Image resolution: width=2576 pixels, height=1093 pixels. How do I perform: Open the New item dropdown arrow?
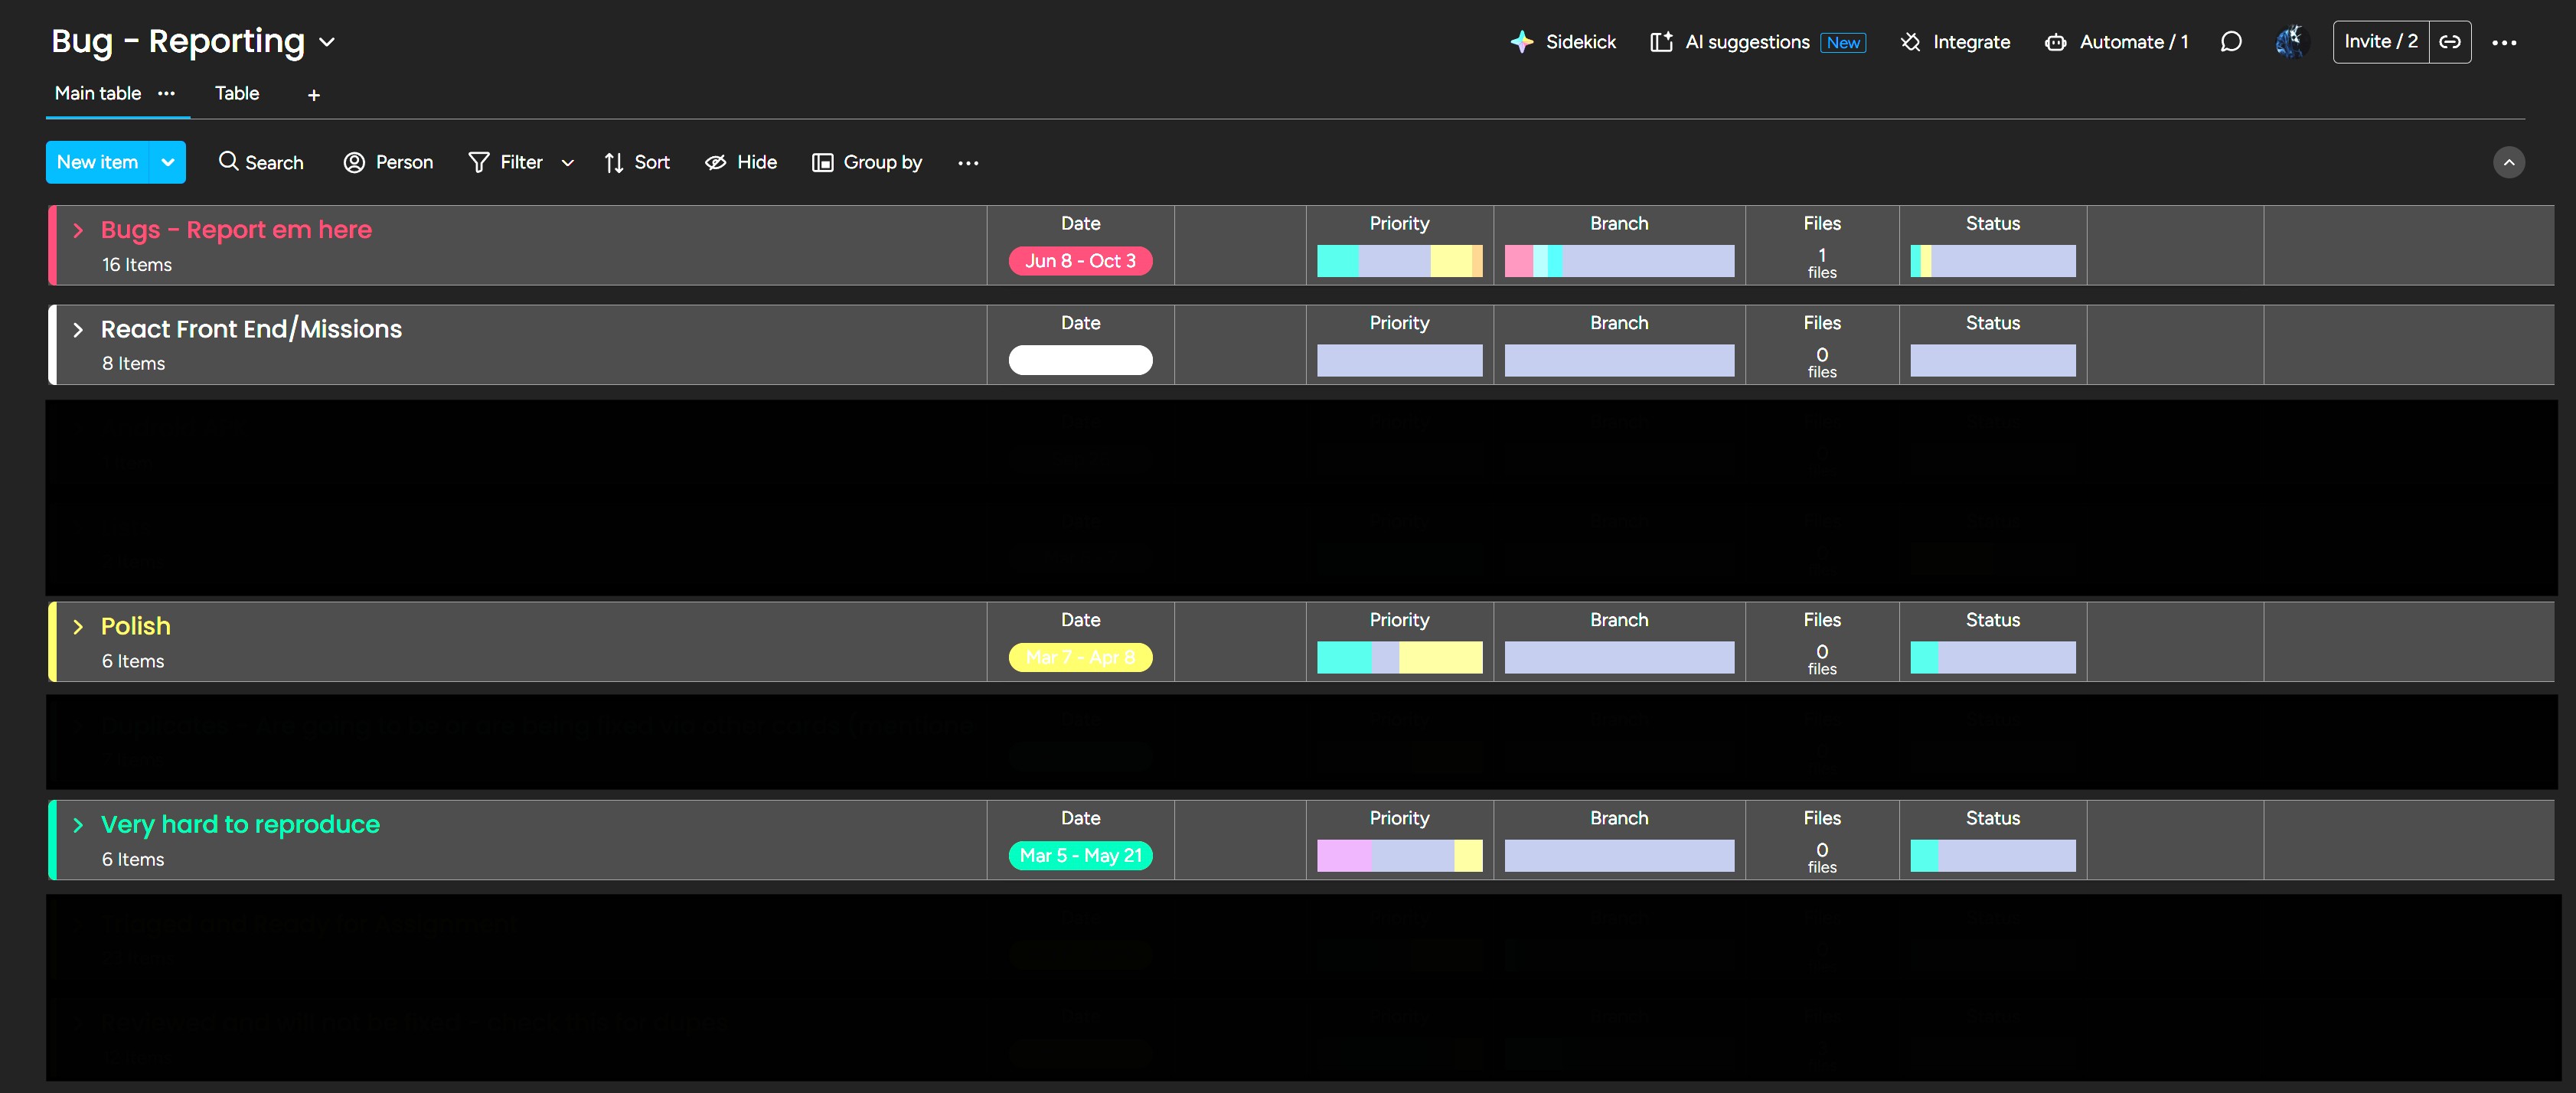167,162
